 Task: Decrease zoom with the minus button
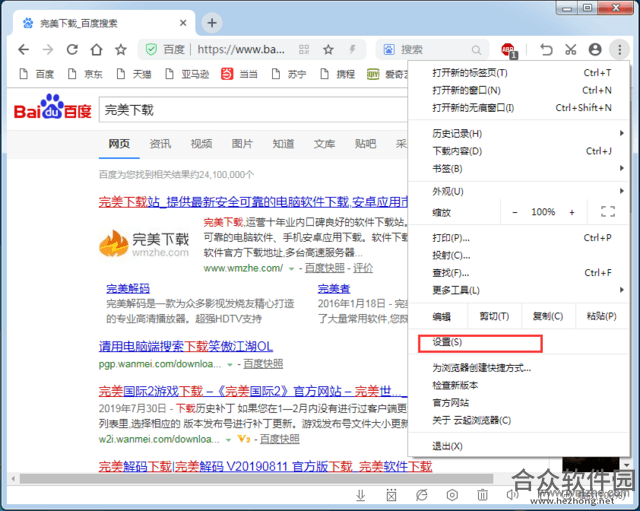coord(515,212)
